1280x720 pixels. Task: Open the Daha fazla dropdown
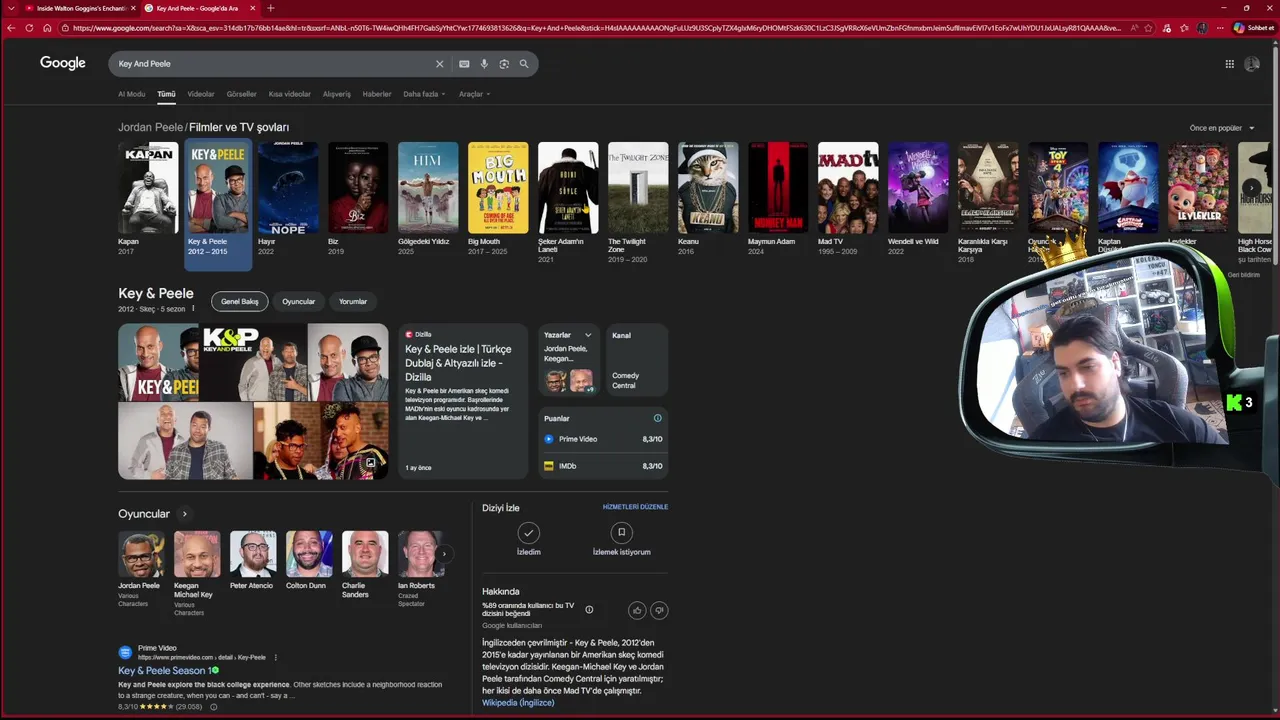click(424, 94)
